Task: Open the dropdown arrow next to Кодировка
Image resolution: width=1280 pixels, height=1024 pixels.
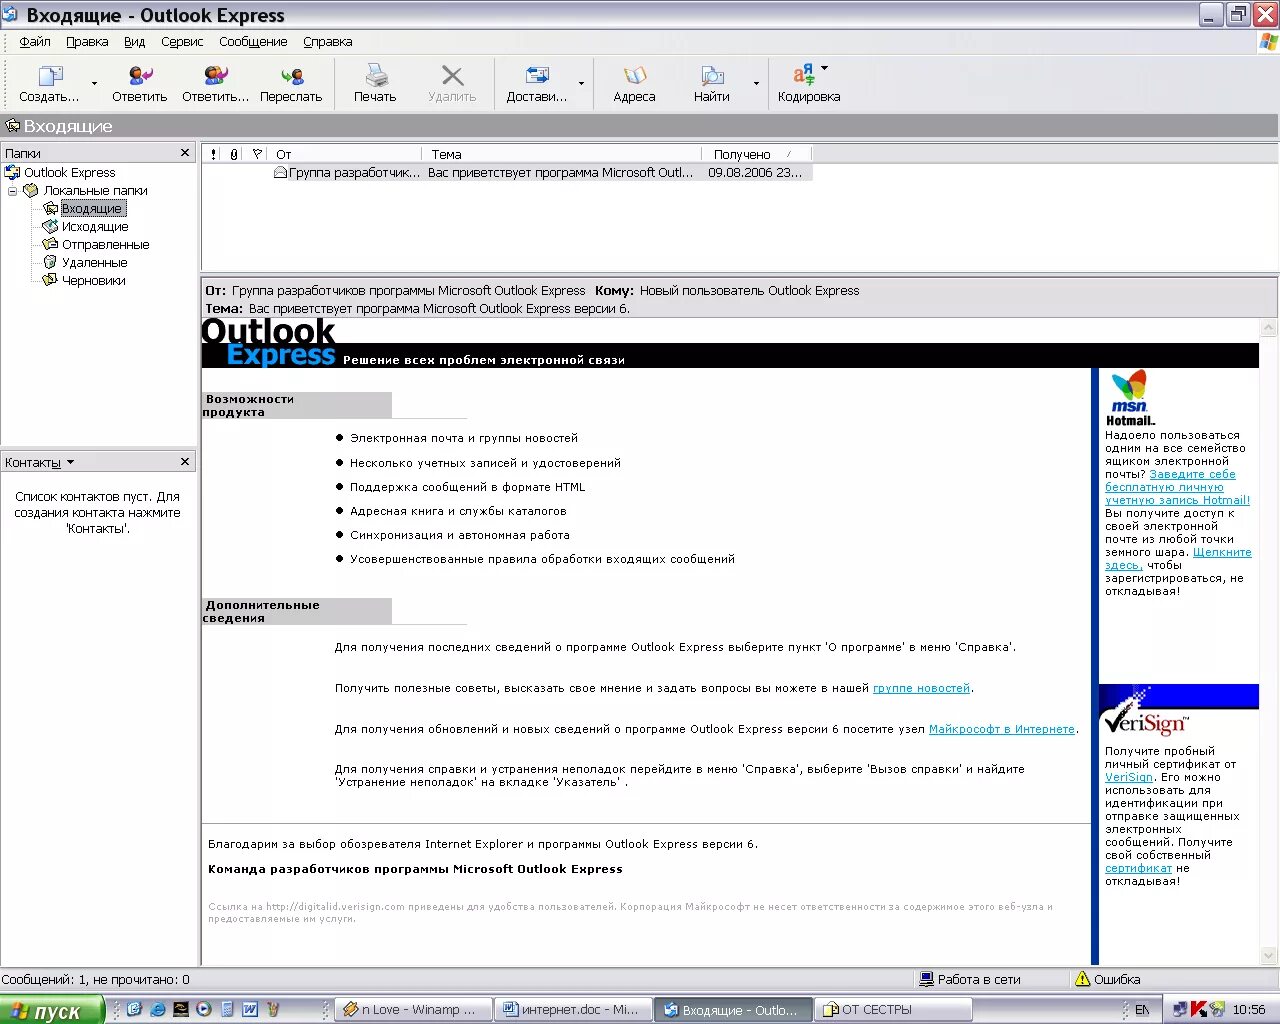Action: click(825, 68)
